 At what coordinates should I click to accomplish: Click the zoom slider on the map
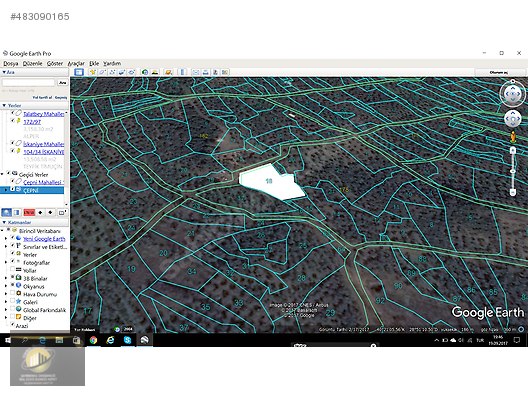coord(513,171)
